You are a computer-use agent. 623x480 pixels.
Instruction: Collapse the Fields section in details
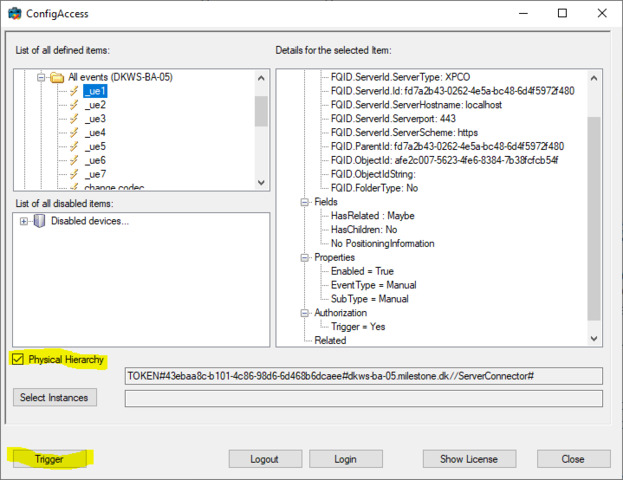point(305,201)
